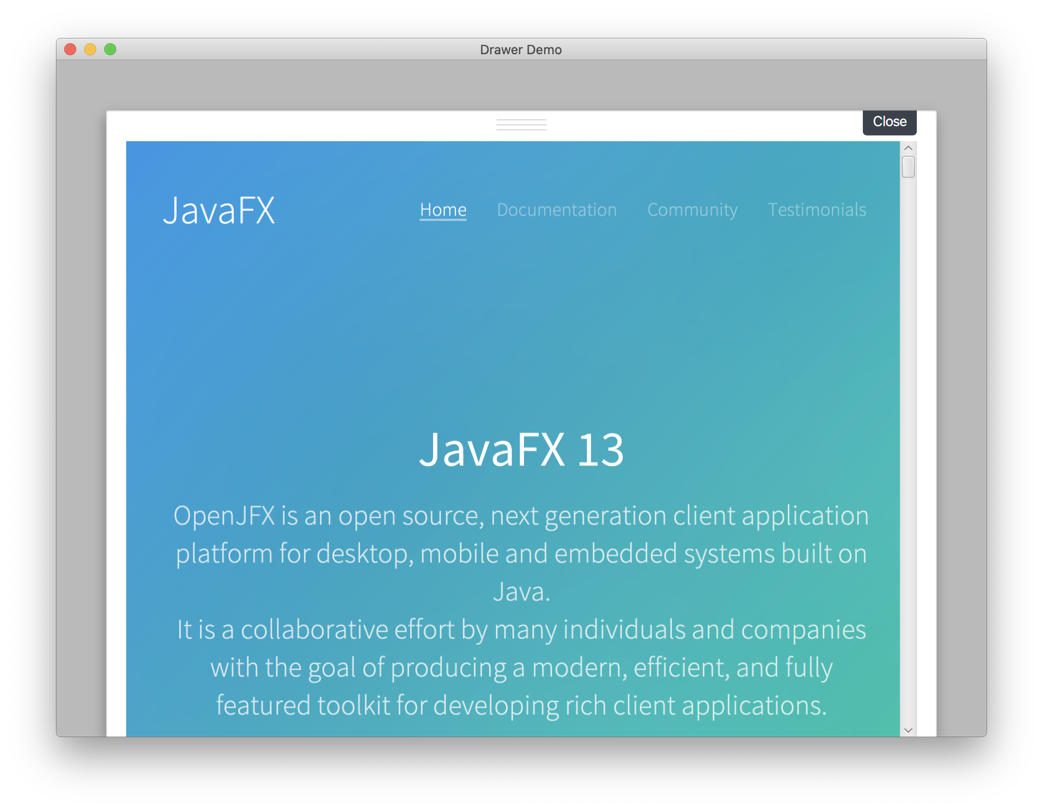Viewport: 1043px width, 811px height.
Task: Click the scrollbar track below the thumb
Action: point(908,450)
